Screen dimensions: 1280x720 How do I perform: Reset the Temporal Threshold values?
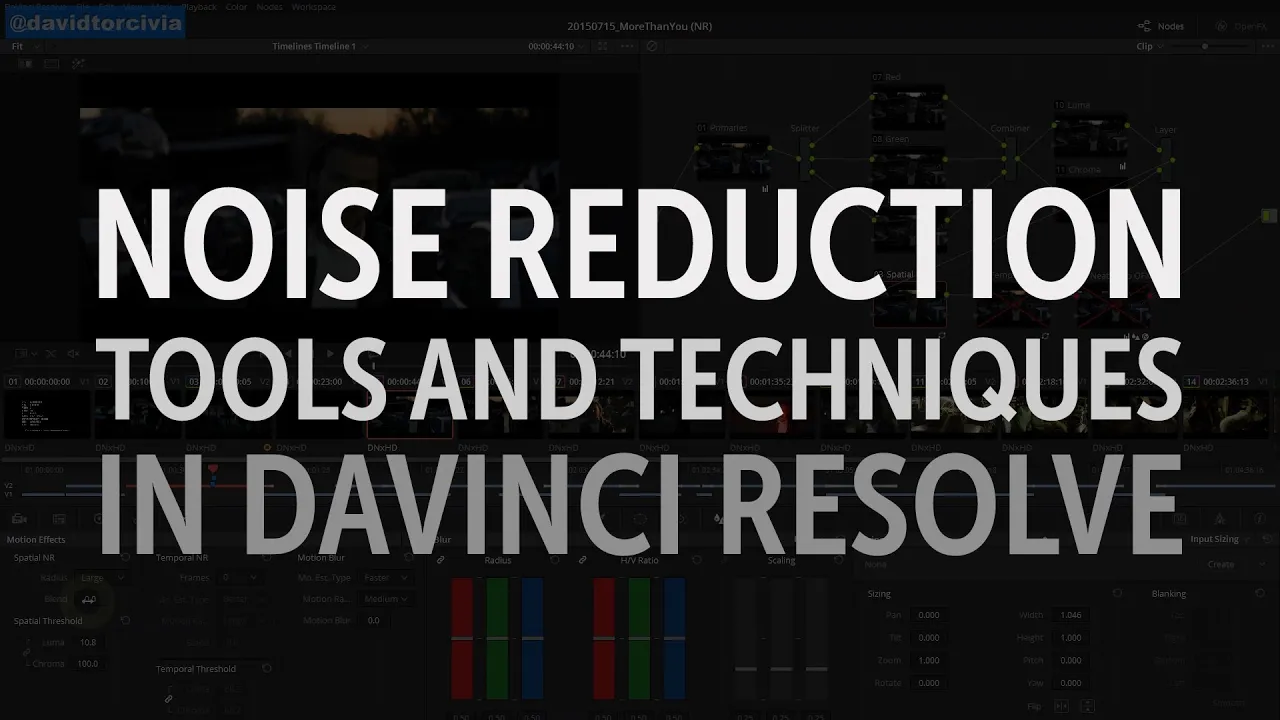(x=267, y=668)
